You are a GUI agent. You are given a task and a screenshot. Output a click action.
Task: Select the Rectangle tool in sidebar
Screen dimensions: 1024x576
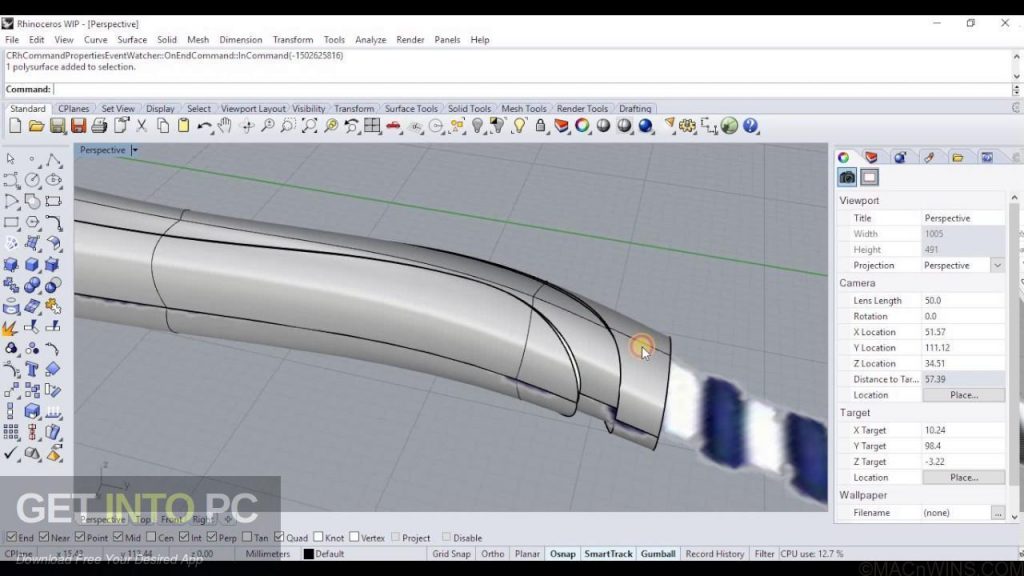[11, 222]
